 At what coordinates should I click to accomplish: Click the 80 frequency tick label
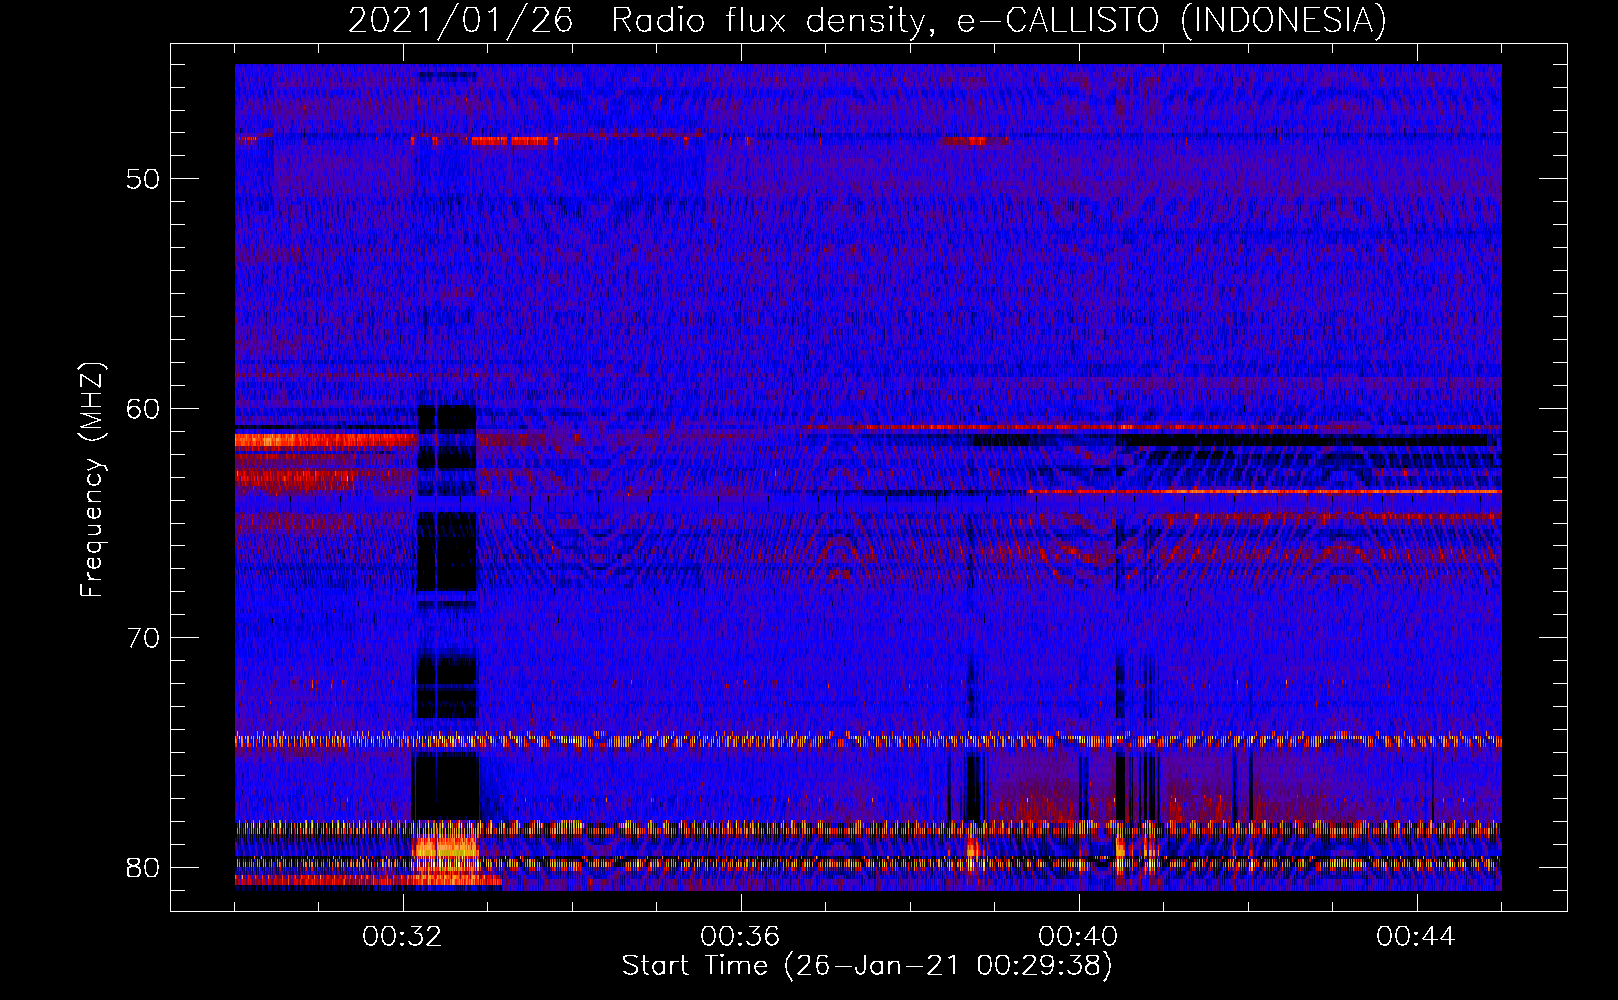pyautogui.click(x=143, y=867)
